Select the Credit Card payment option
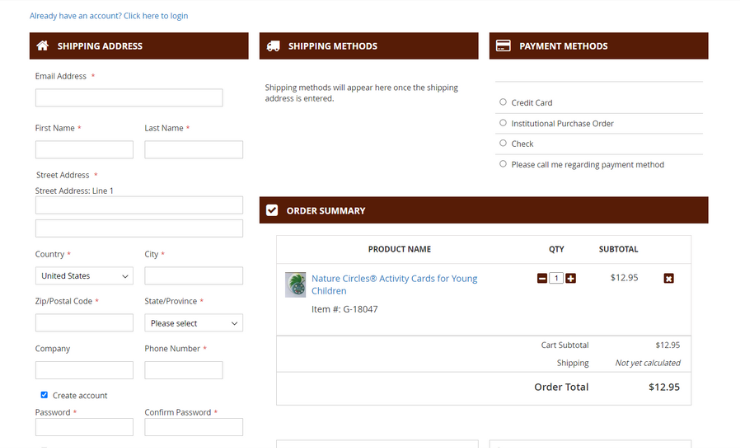This screenshot has height=448, width=740. pos(503,102)
